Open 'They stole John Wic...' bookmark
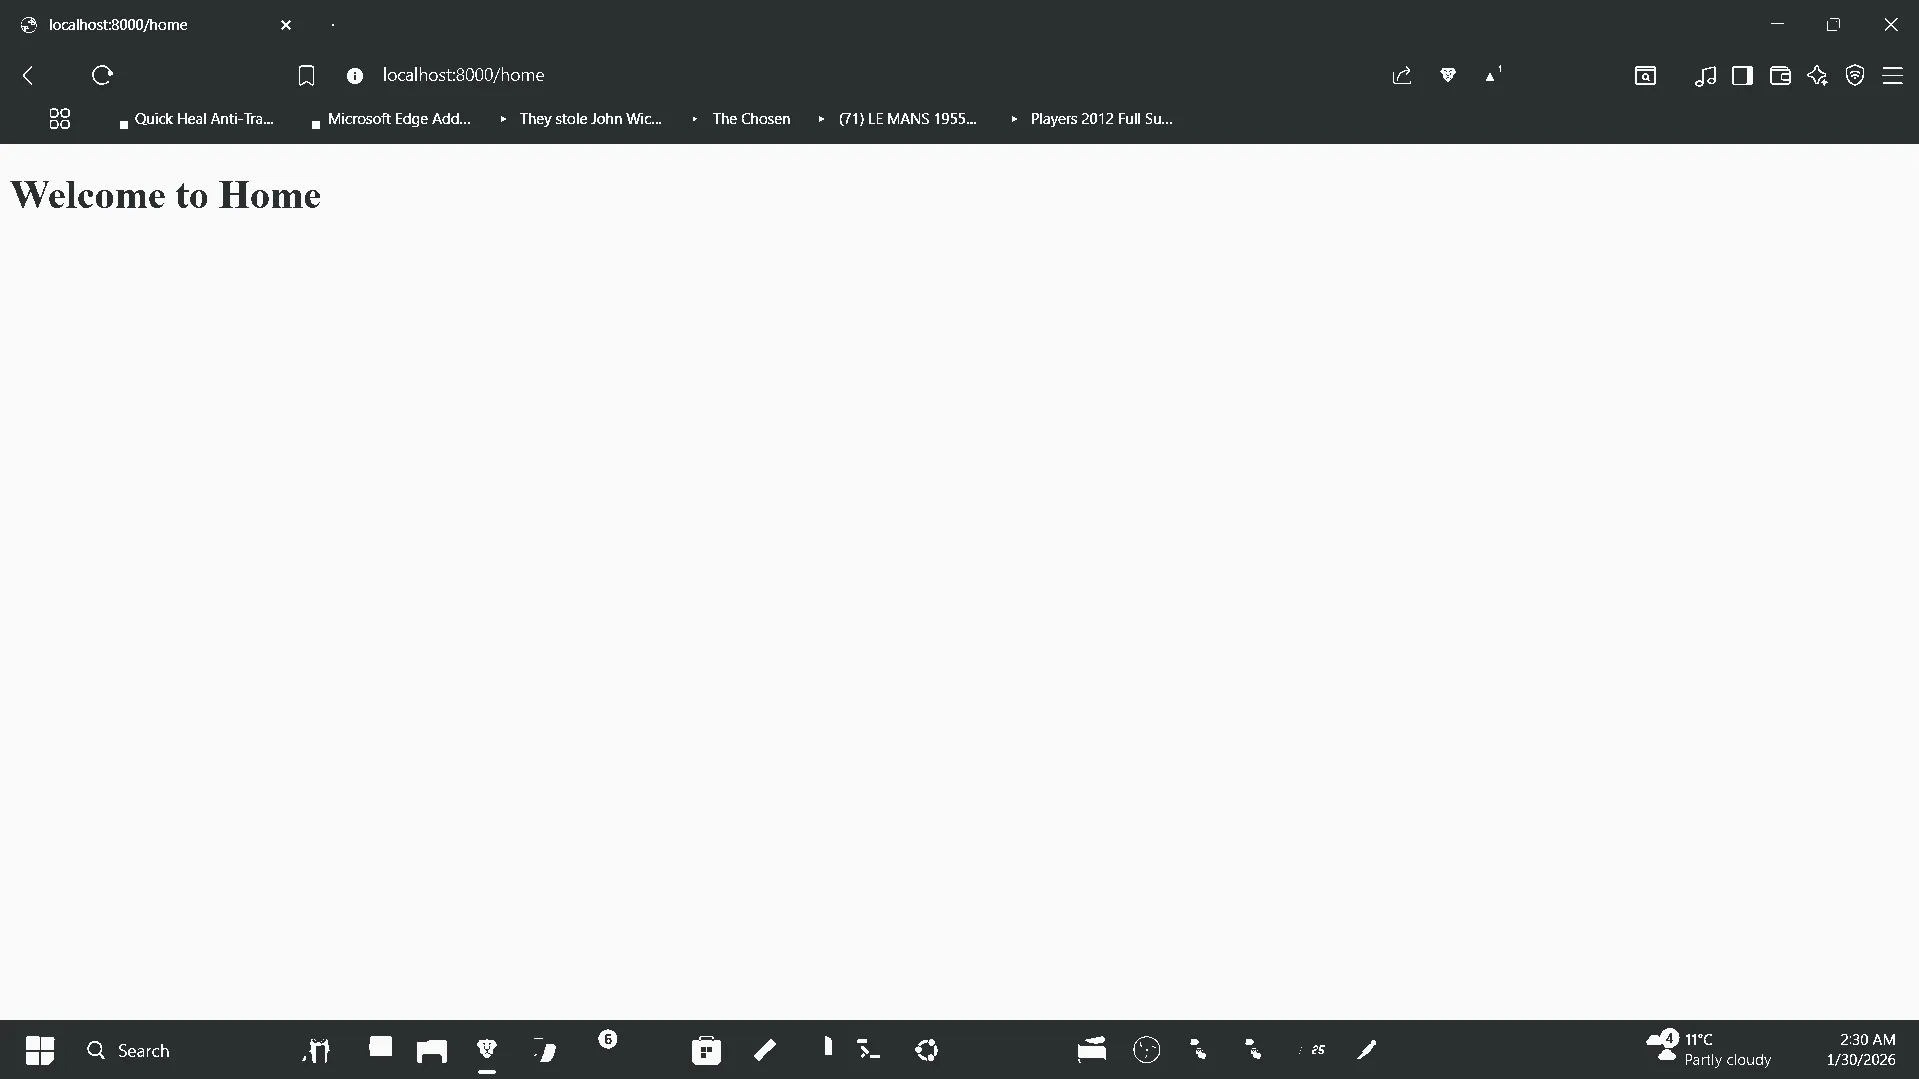 tap(589, 119)
